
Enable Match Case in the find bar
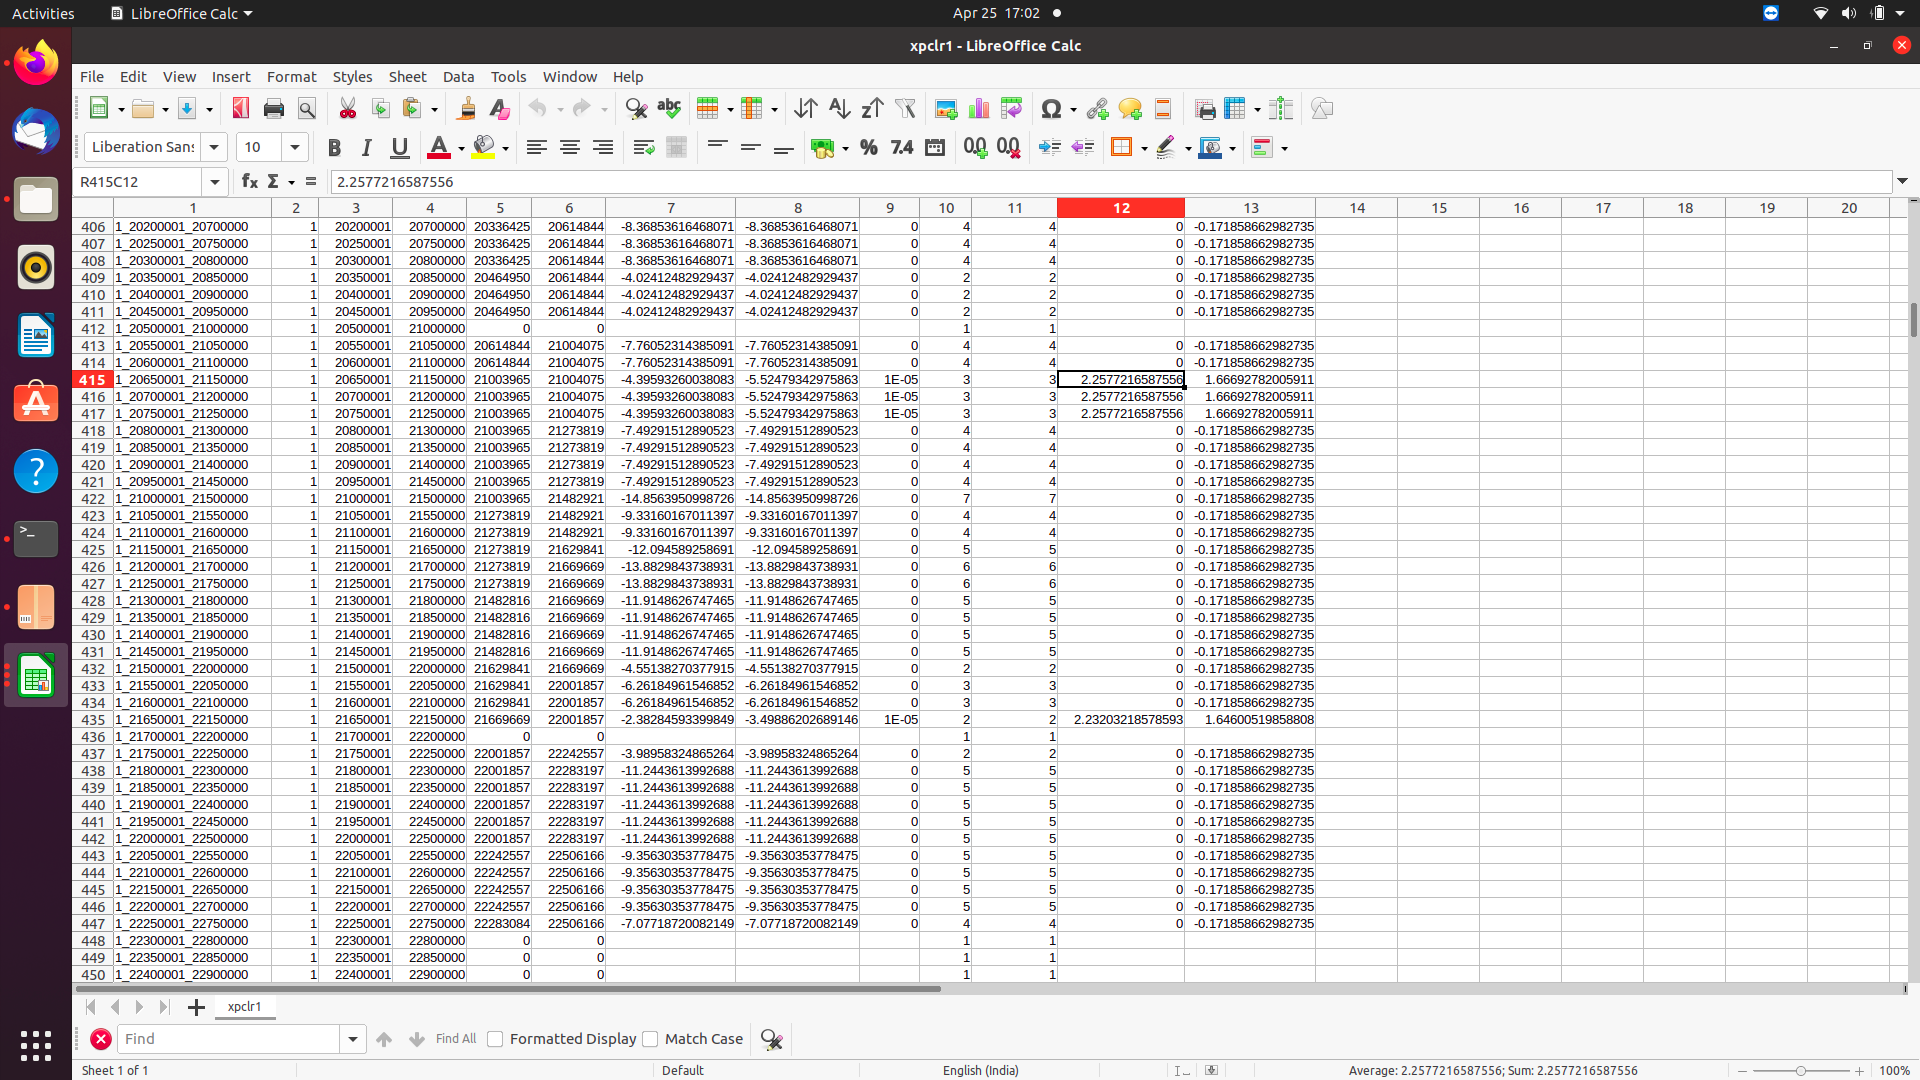coord(650,1039)
